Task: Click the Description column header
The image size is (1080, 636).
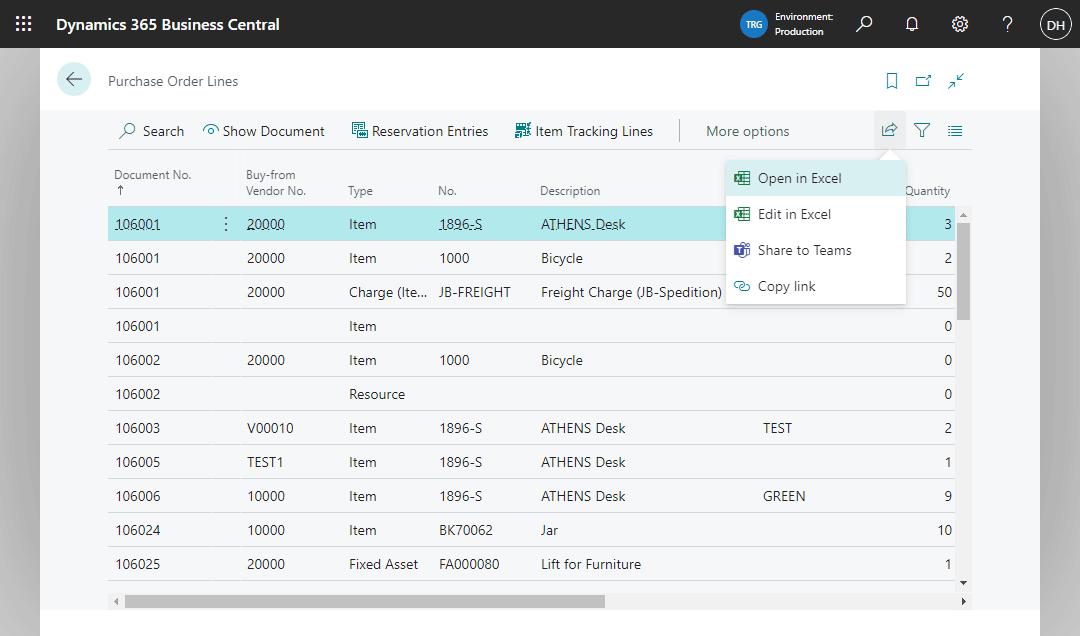Action: (570, 191)
